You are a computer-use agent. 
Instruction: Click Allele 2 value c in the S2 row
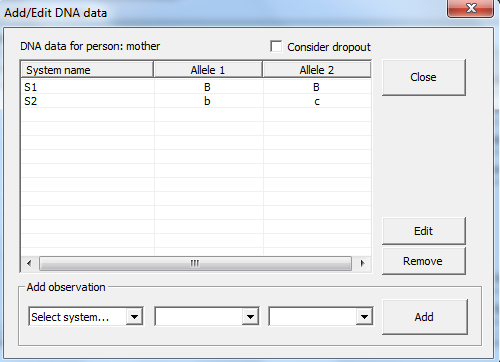[317, 101]
